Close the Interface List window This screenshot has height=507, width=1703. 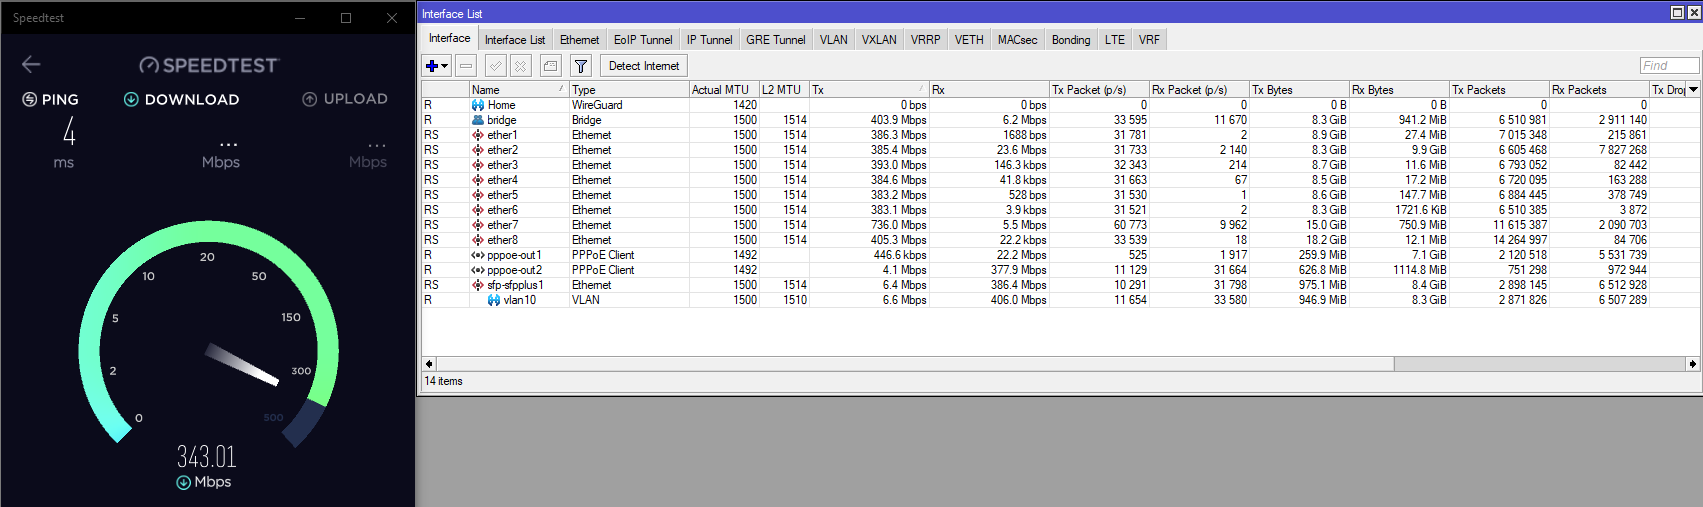tap(1694, 13)
